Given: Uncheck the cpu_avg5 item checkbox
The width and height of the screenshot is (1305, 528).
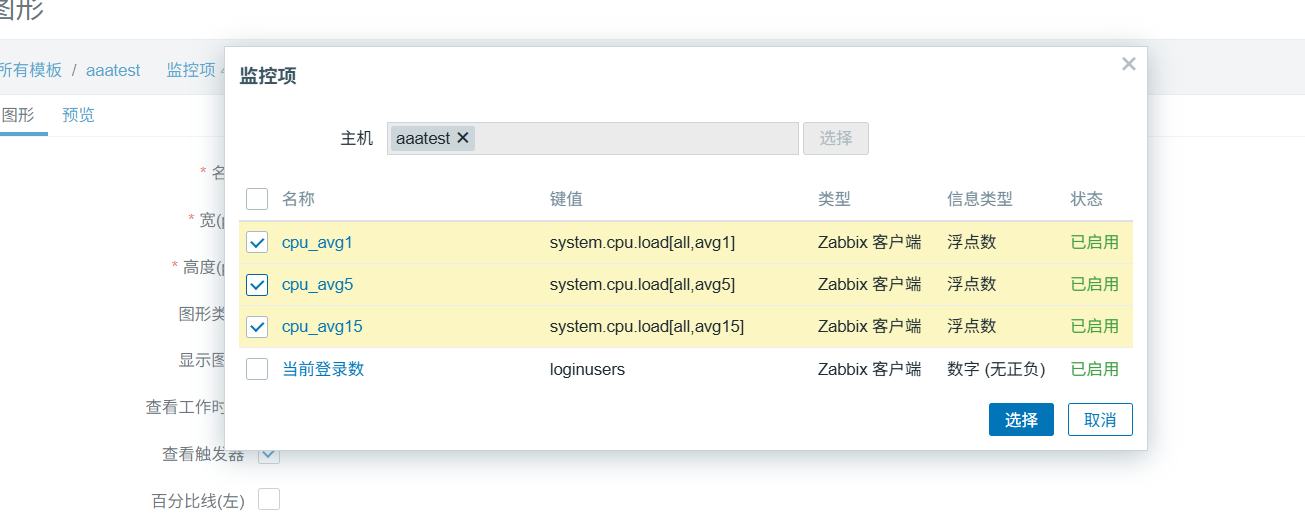Looking at the screenshot, I should coord(257,285).
